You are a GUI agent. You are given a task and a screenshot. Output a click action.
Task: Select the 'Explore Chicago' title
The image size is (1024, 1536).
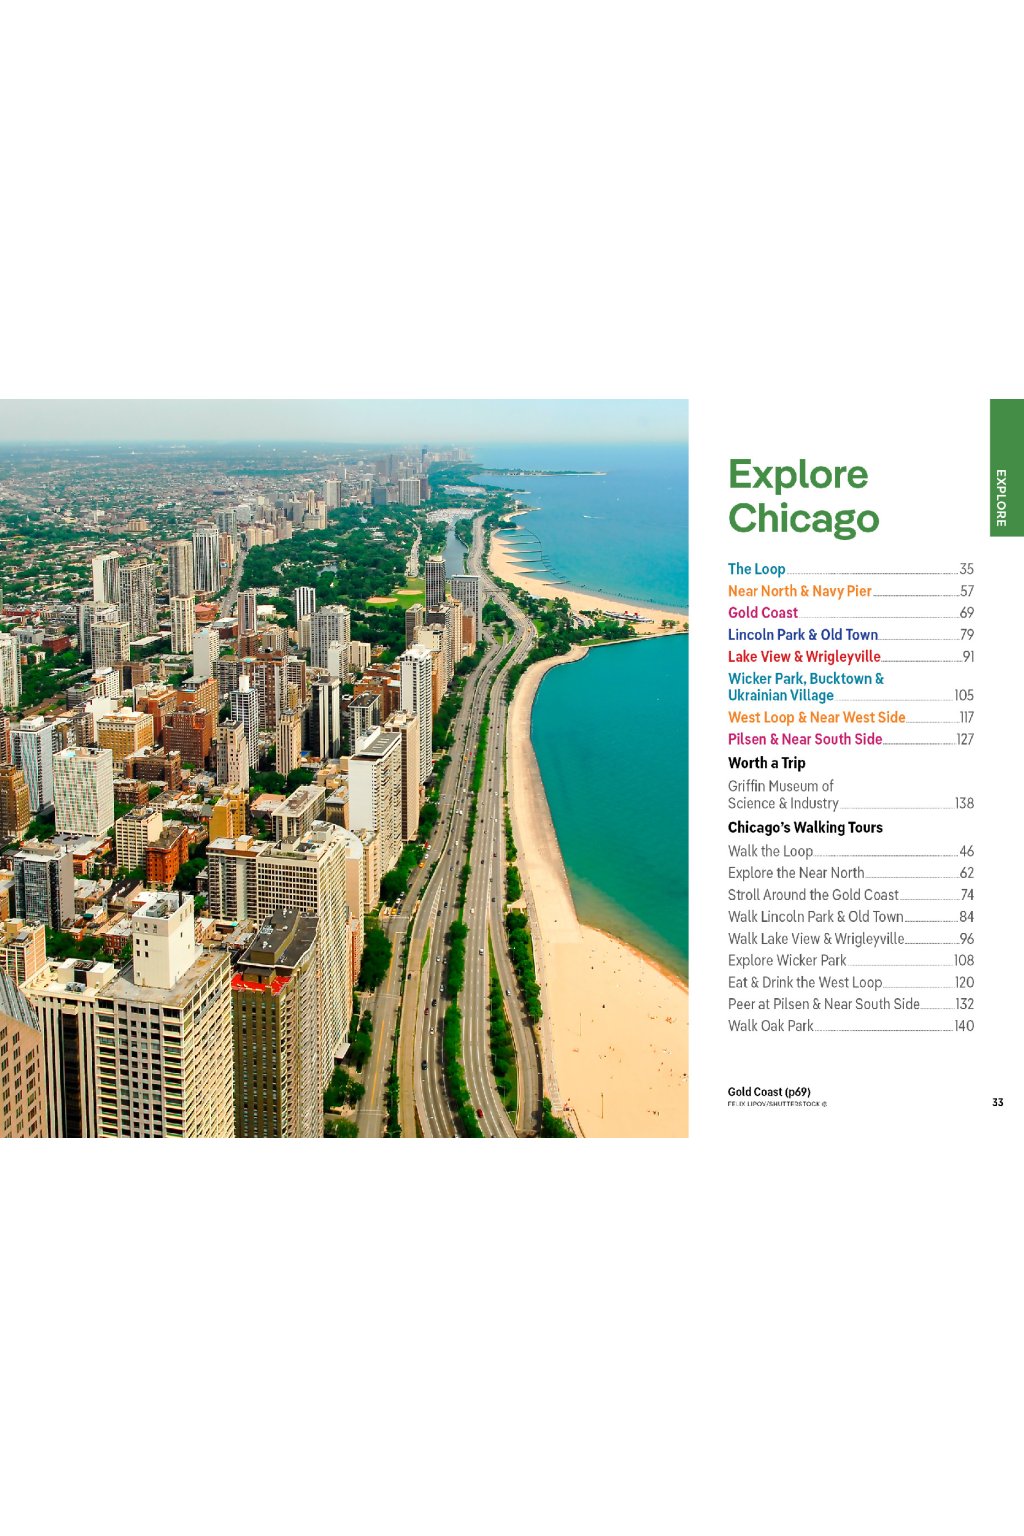(x=803, y=496)
